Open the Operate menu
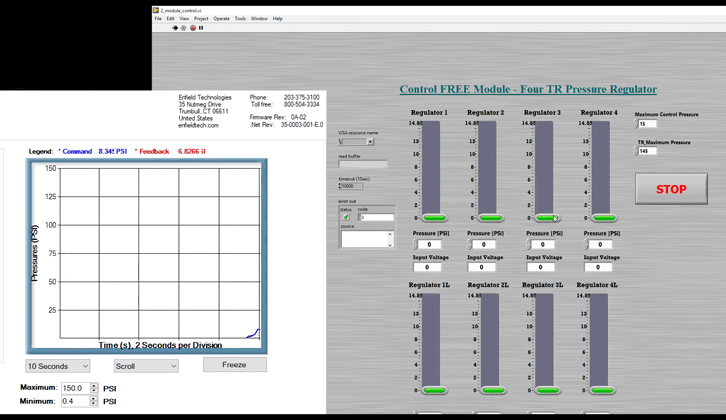726x420 pixels. [x=221, y=19]
